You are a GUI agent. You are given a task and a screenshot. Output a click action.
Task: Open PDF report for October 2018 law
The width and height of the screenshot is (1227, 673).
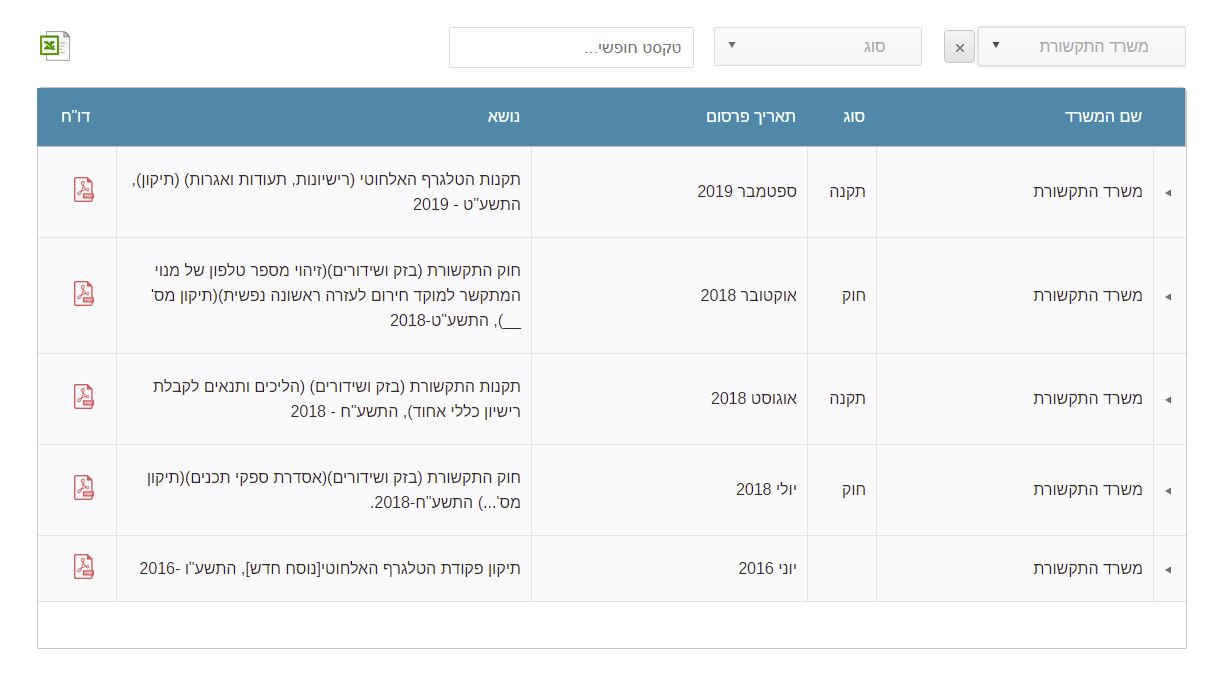(84, 294)
